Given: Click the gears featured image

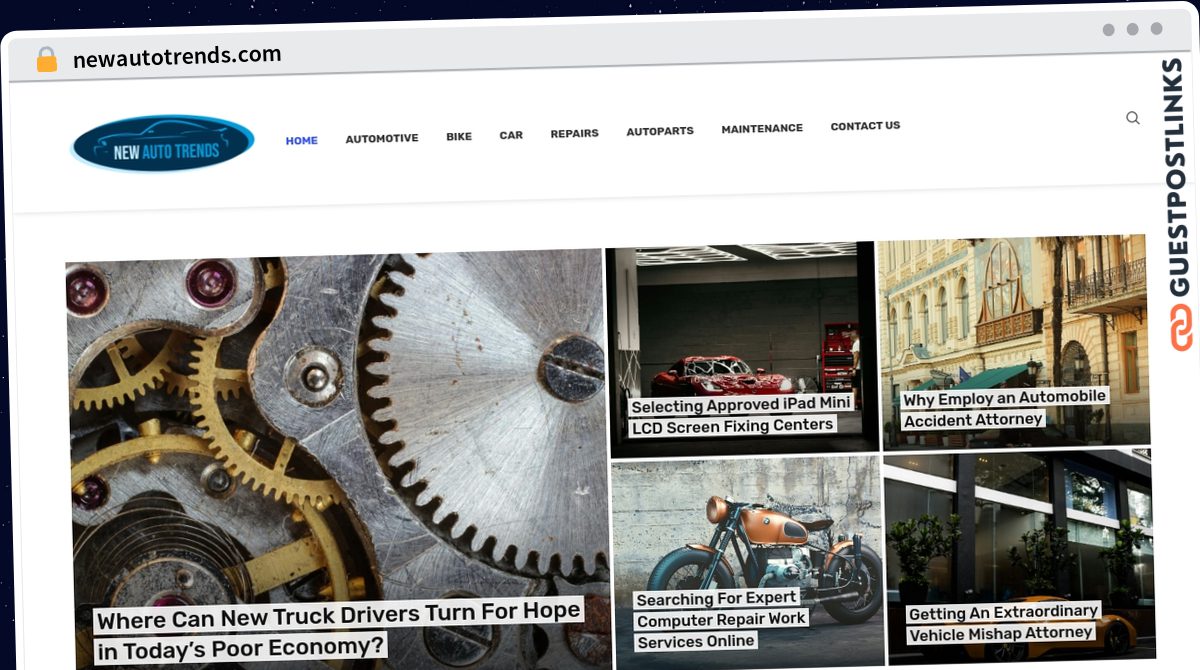Looking at the screenshot, I should pos(338,460).
